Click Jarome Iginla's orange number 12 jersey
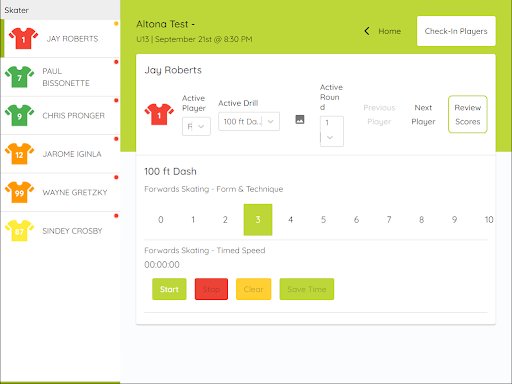512x384 pixels. (x=19, y=154)
